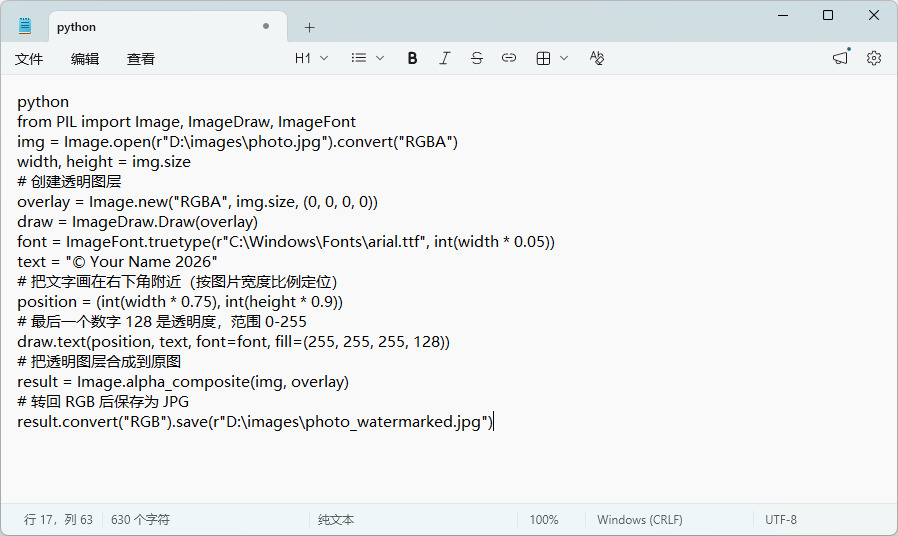
Task: Add a new tab with plus button
Action: 309,27
